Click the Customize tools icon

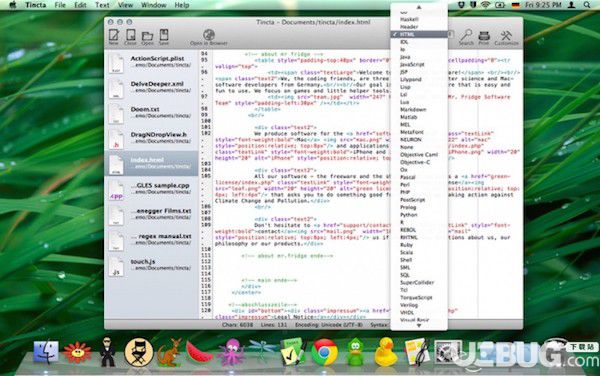pyautogui.click(x=506, y=35)
